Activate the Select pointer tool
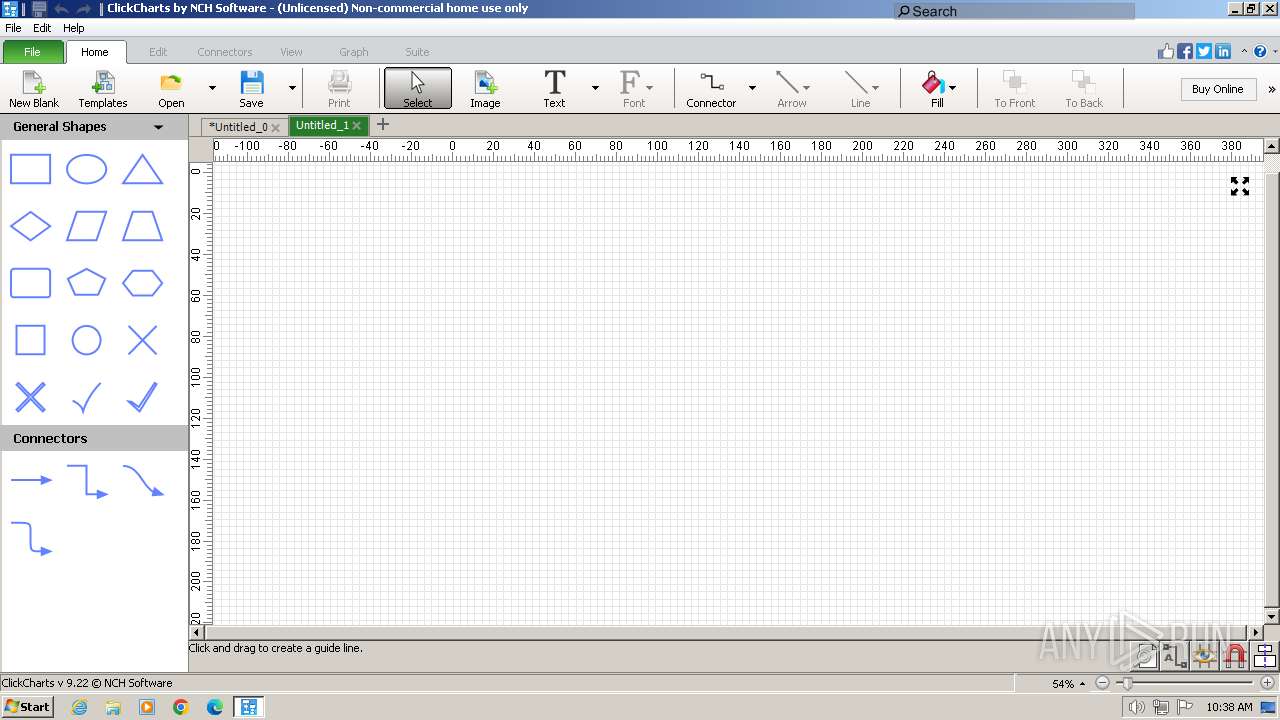Viewport: 1280px width, 720px height. click(418, 89)
